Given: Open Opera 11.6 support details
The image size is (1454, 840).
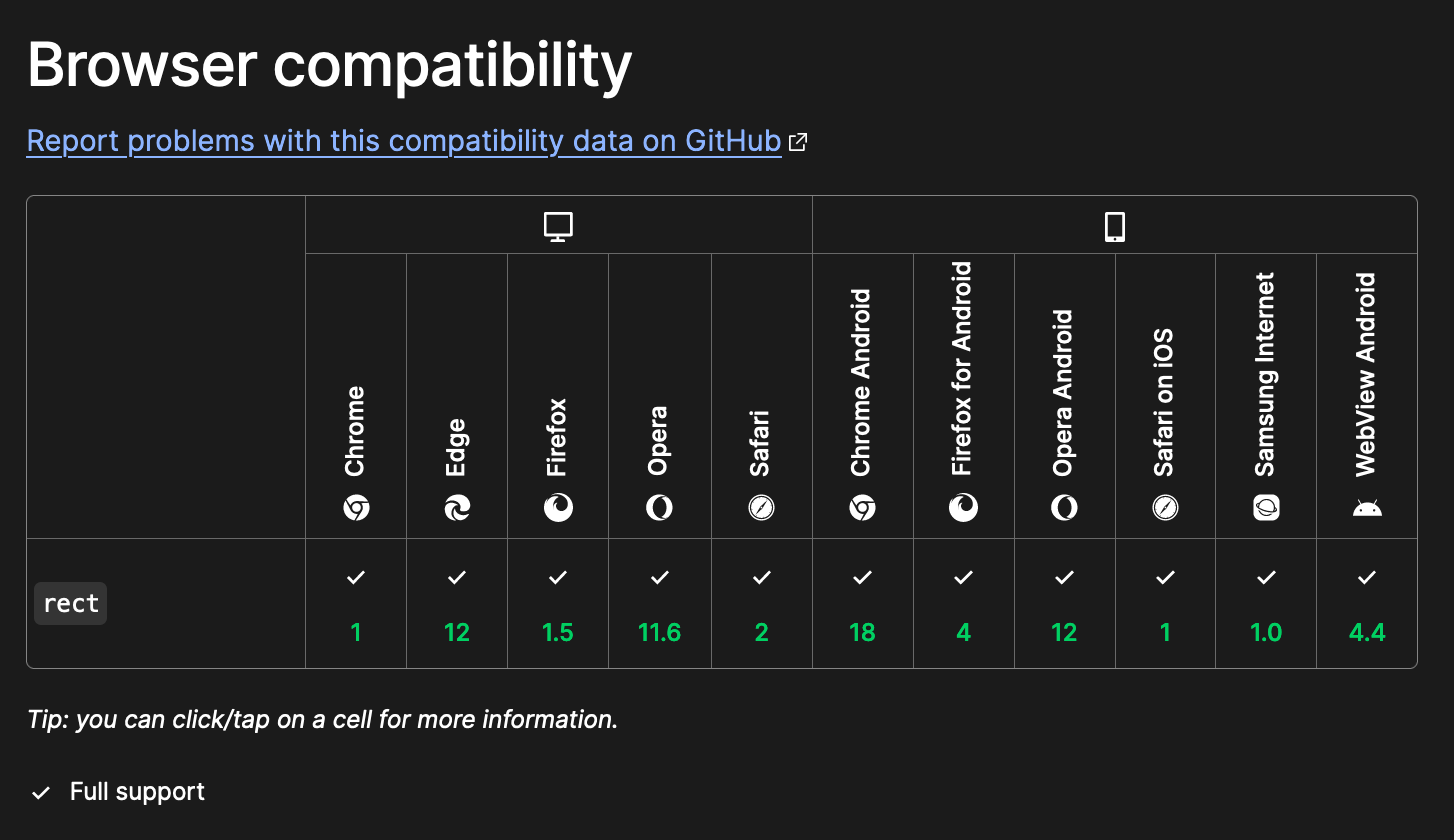Looking at the screenshot, I should [x=659, y=604].
